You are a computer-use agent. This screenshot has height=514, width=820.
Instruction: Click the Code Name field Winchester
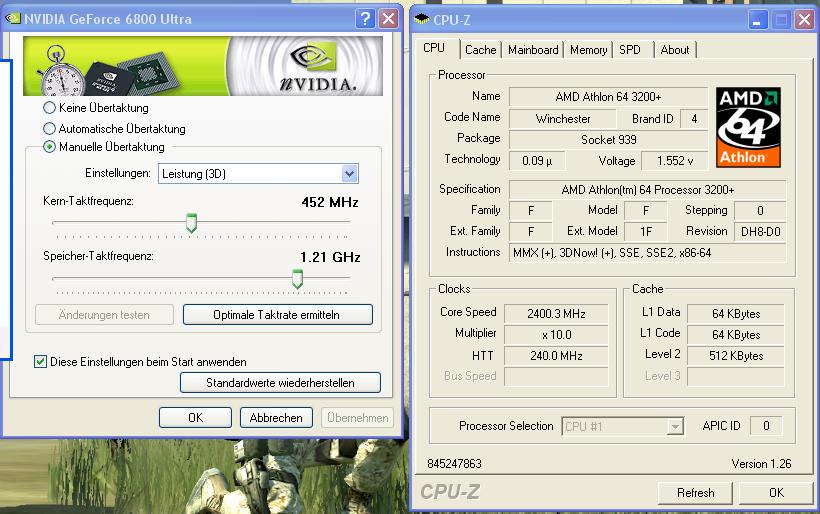pos(563,119)
